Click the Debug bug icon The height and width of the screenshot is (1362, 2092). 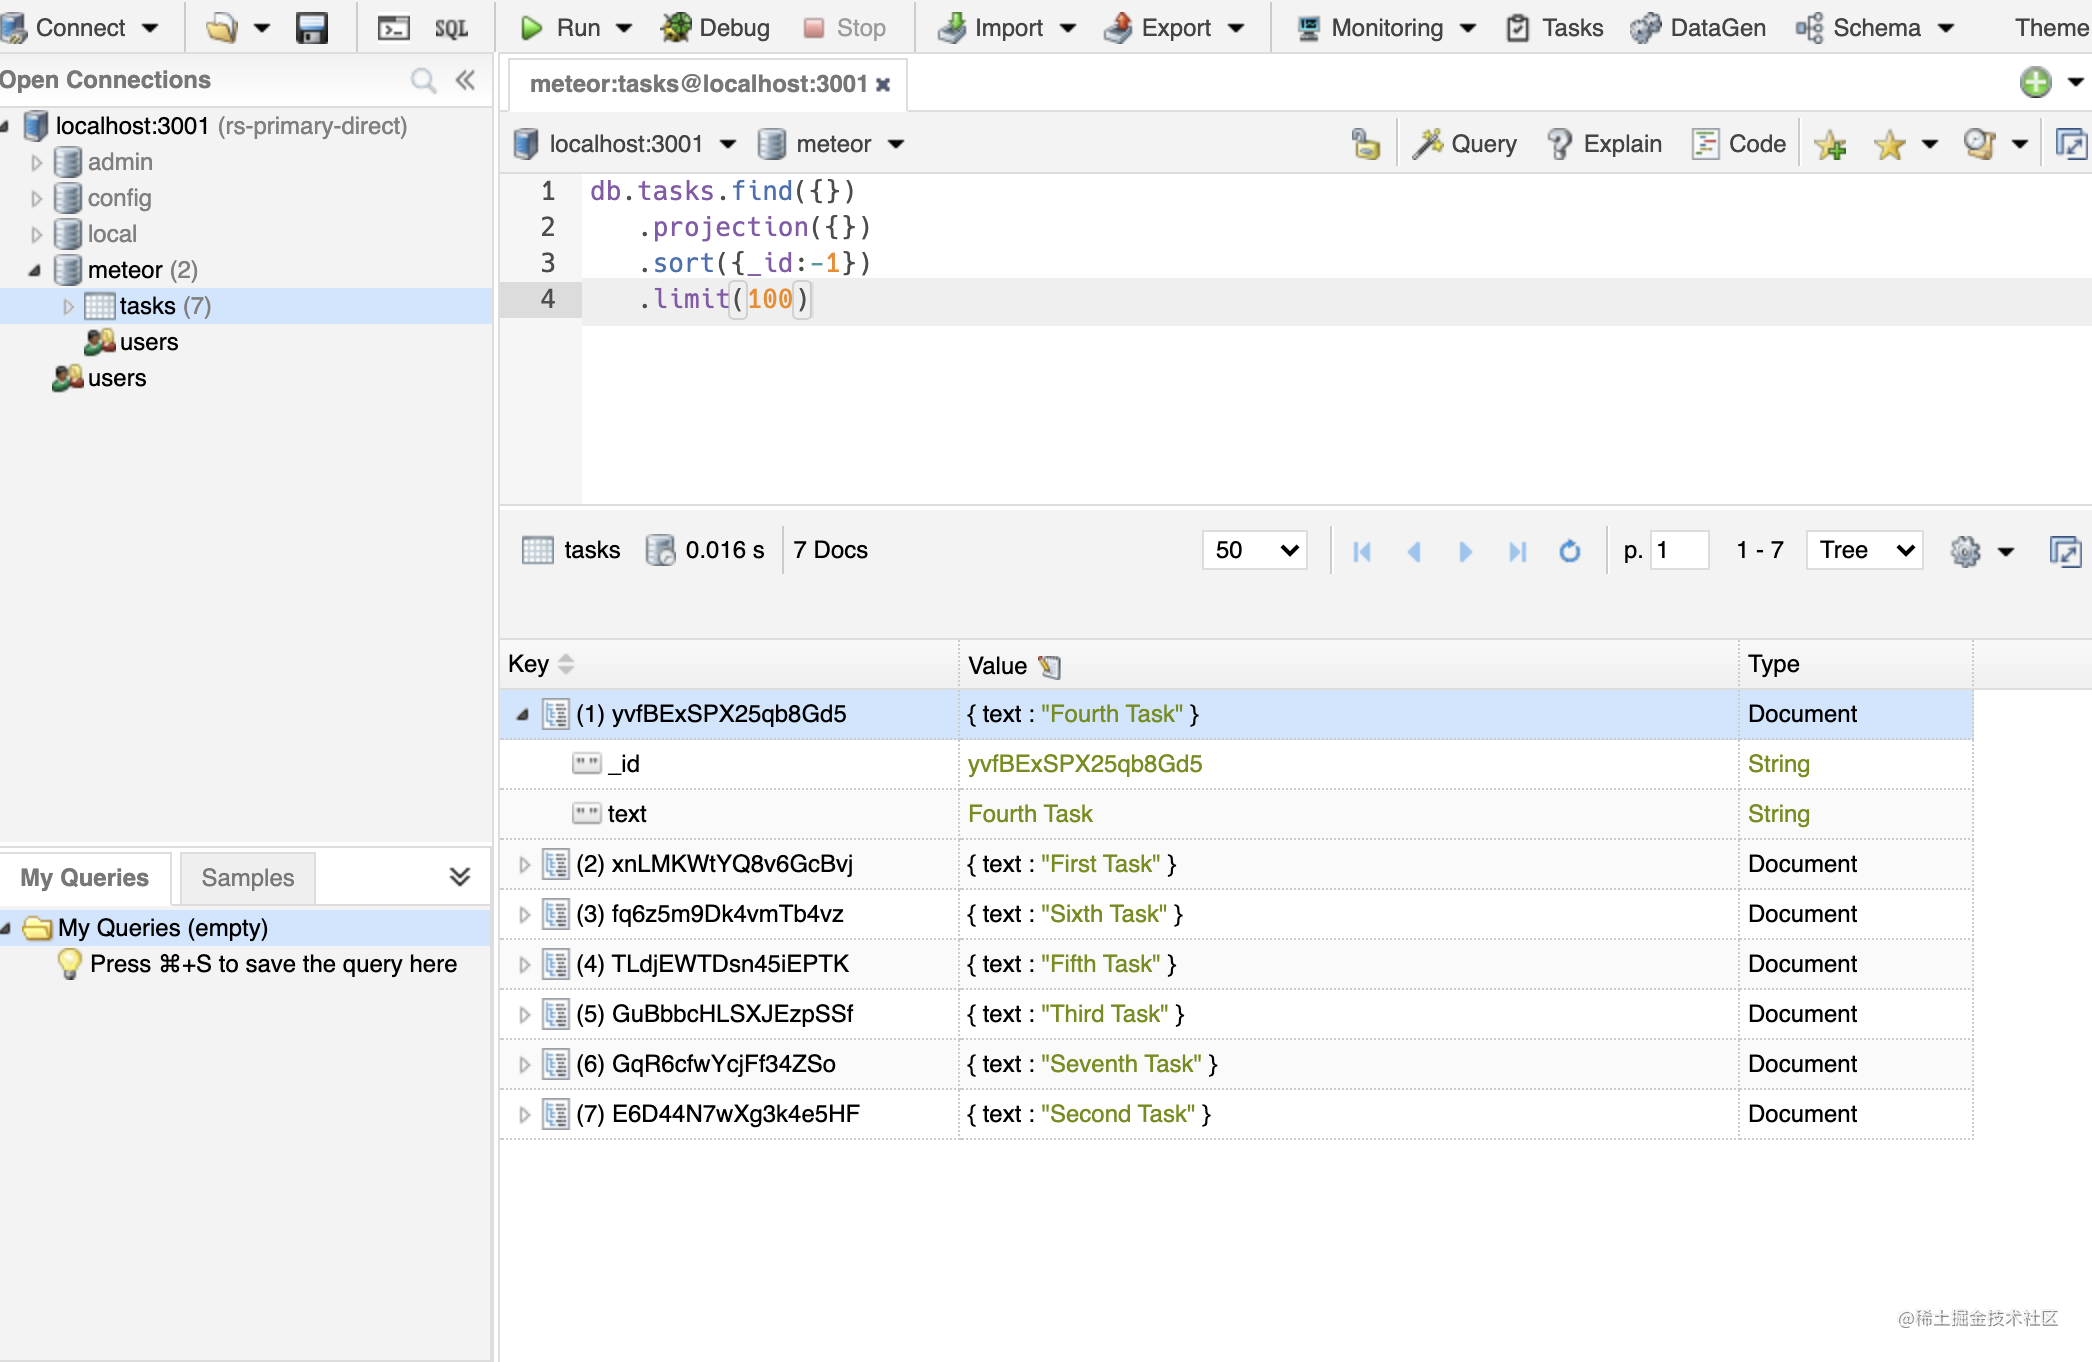point(677,28)
